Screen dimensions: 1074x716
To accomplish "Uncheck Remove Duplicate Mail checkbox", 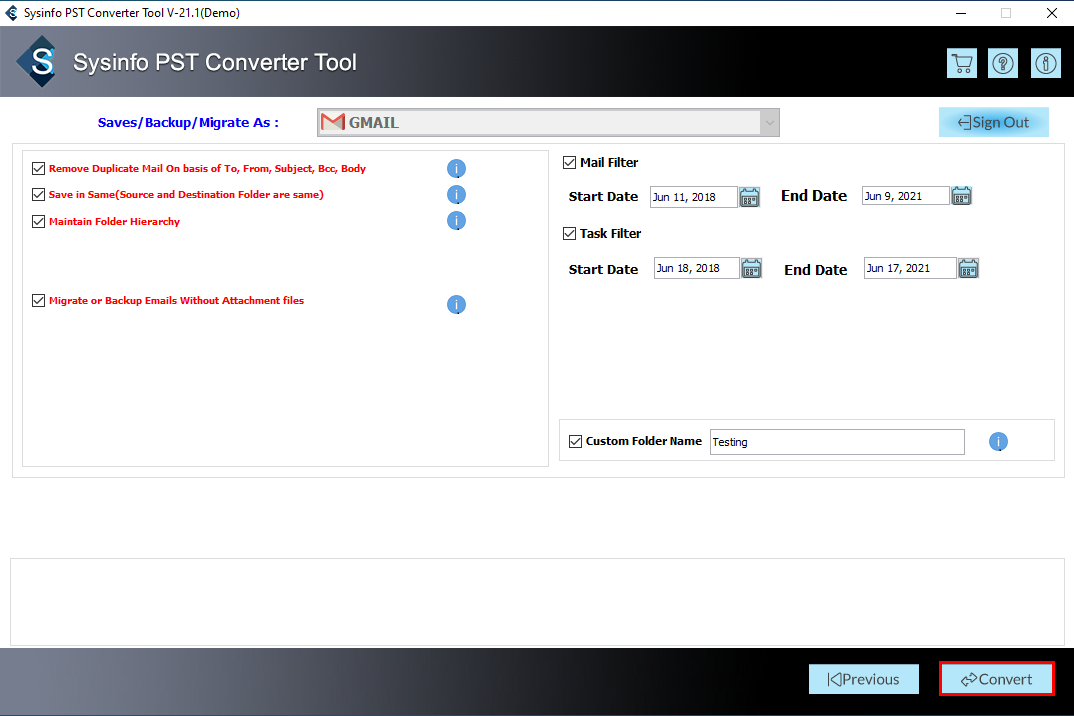I will pyautogui.click(x=38, y=169).
